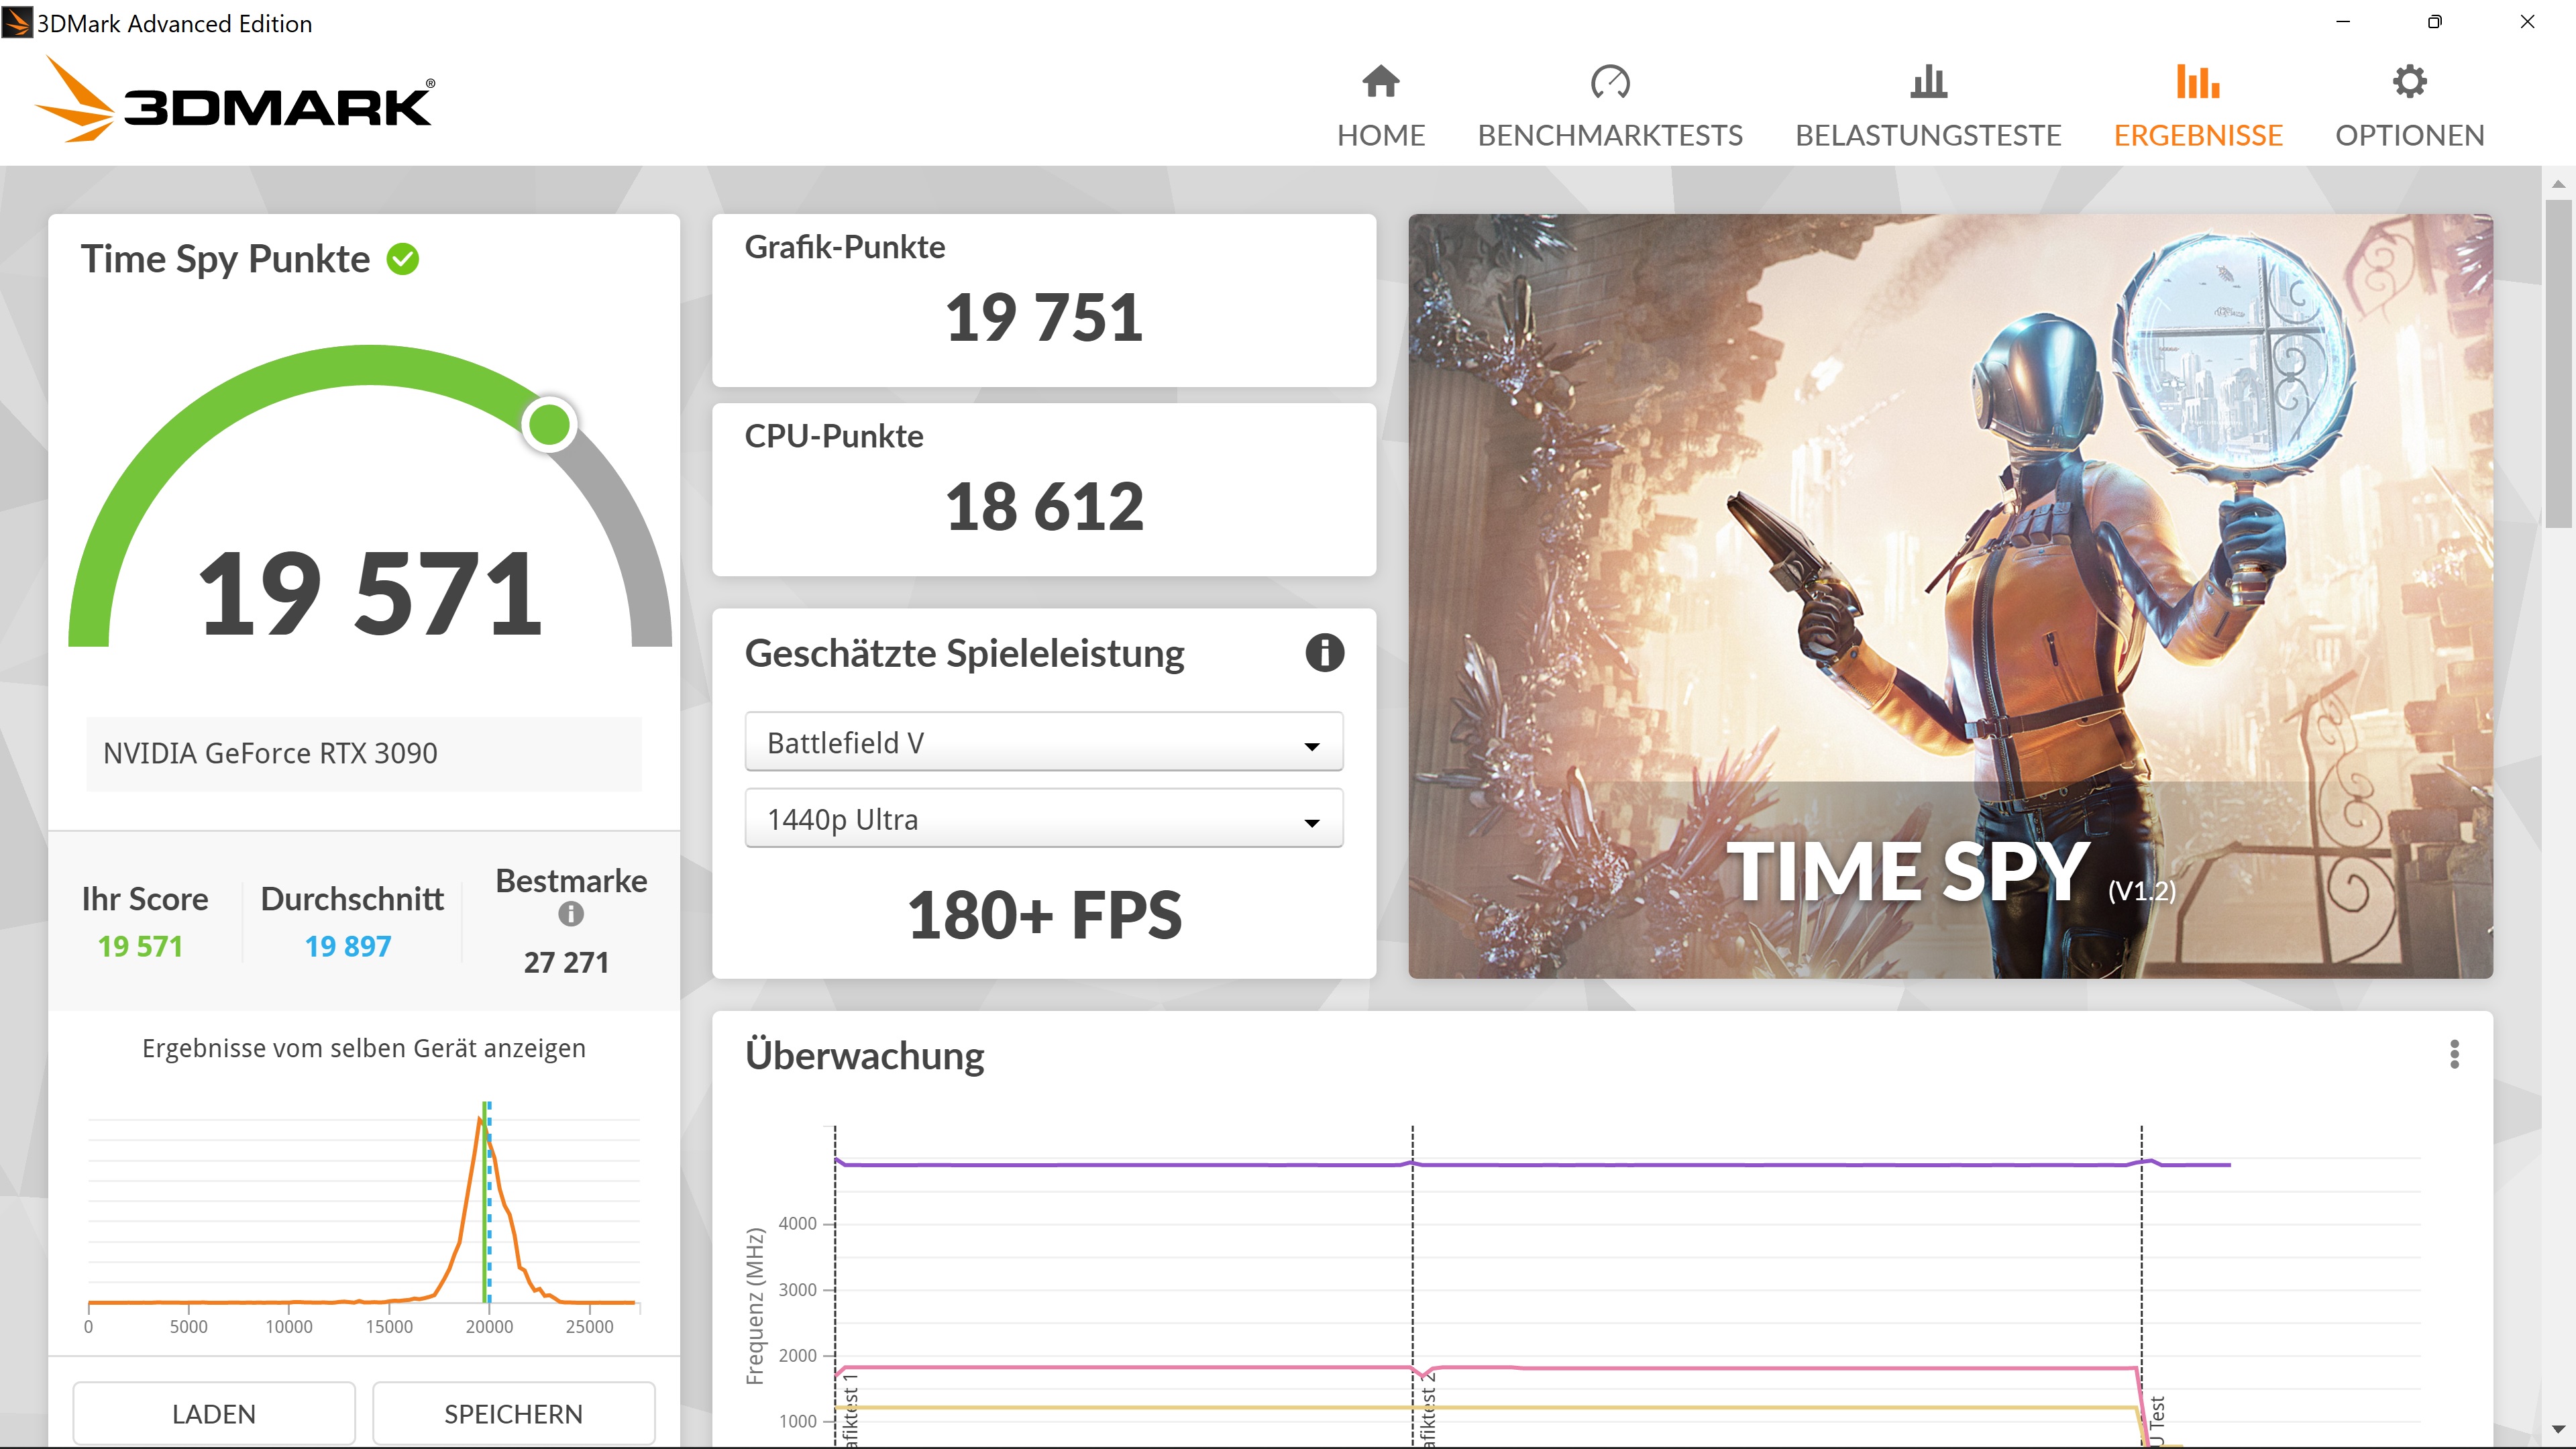This screenshot has height=1449, width=2576.
Task: Click the Time Spy preview image
Action: [x=1950, y=595]
